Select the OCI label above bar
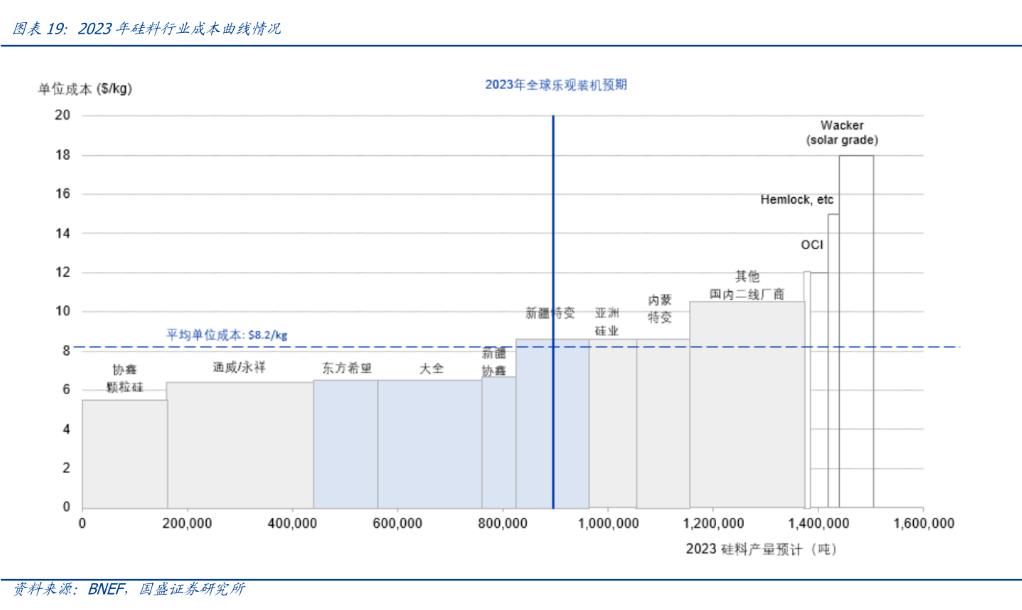This screenshot has height=610, width=1022. pos(812,245)
